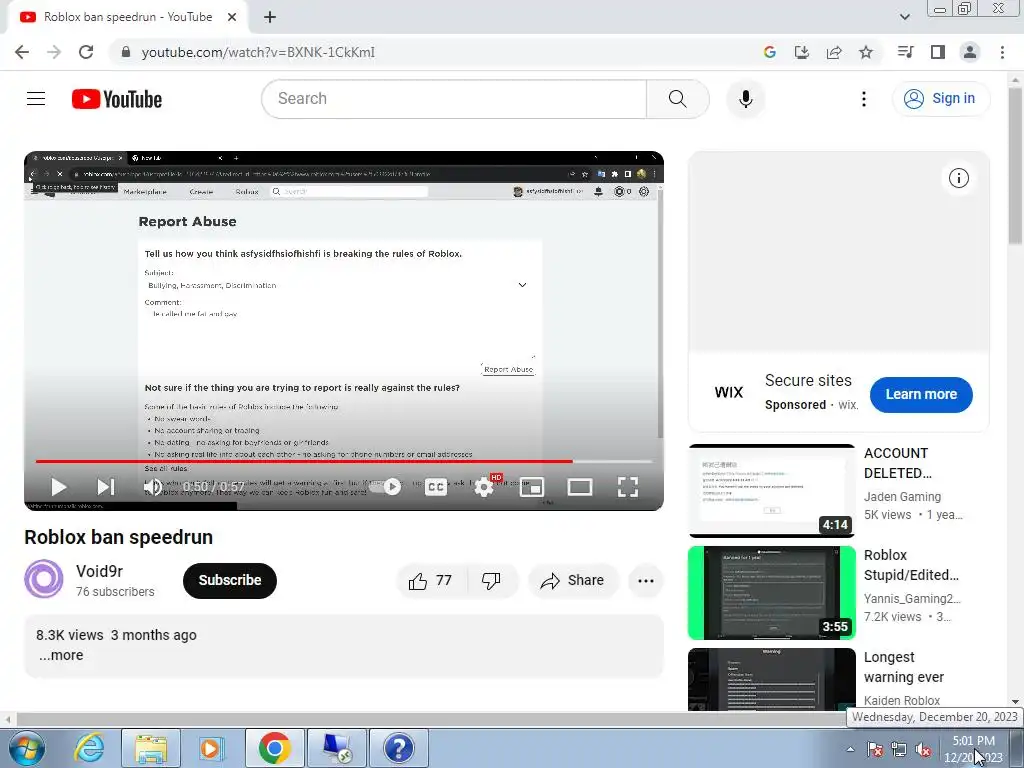This screenshot has width=1024, height=768.
Task: Go to YouTube home via logo
Action: [117, 99]
